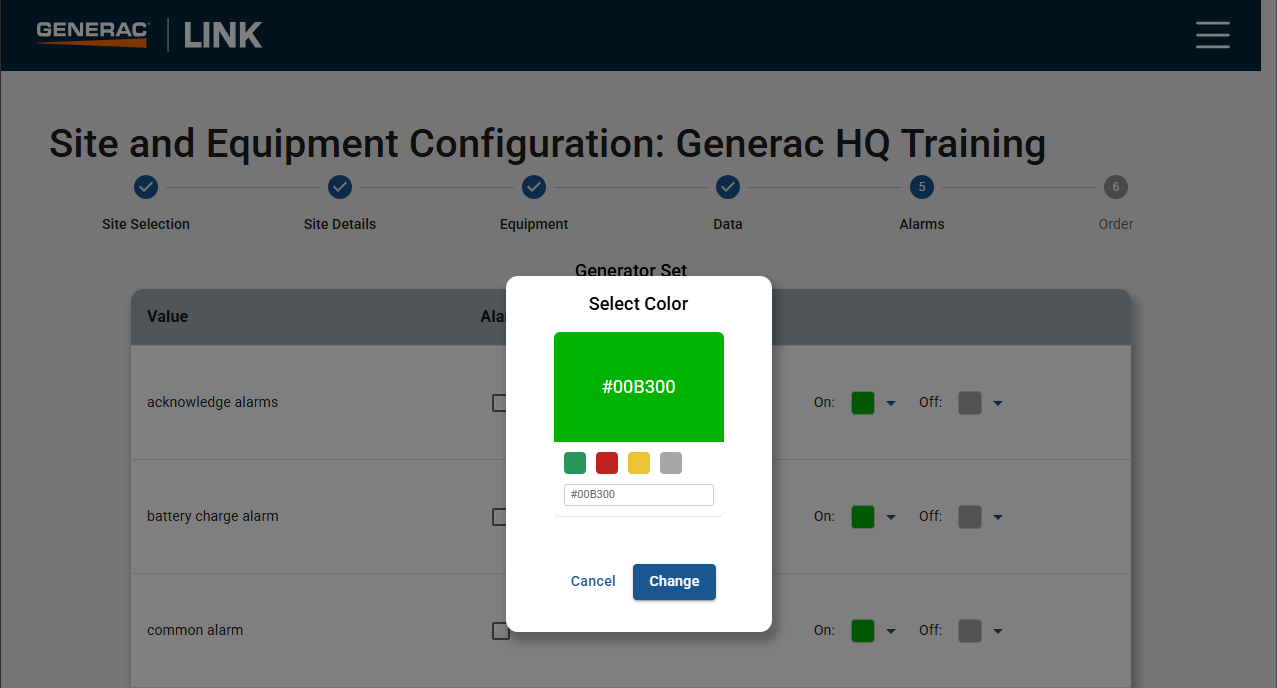Image resolution: width=1277 pixels, height=688 pixels.
Task: Go to Data step checkmark icon
Action: 728,187
